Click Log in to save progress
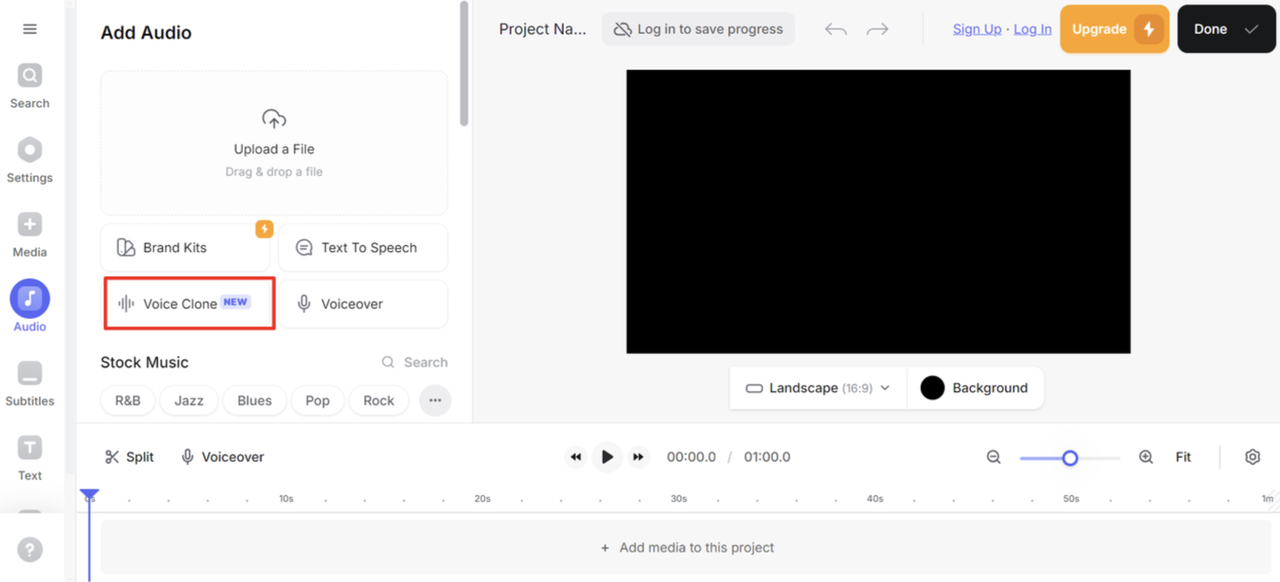The width and height of the screenshot is (1280, 582). 698,29
